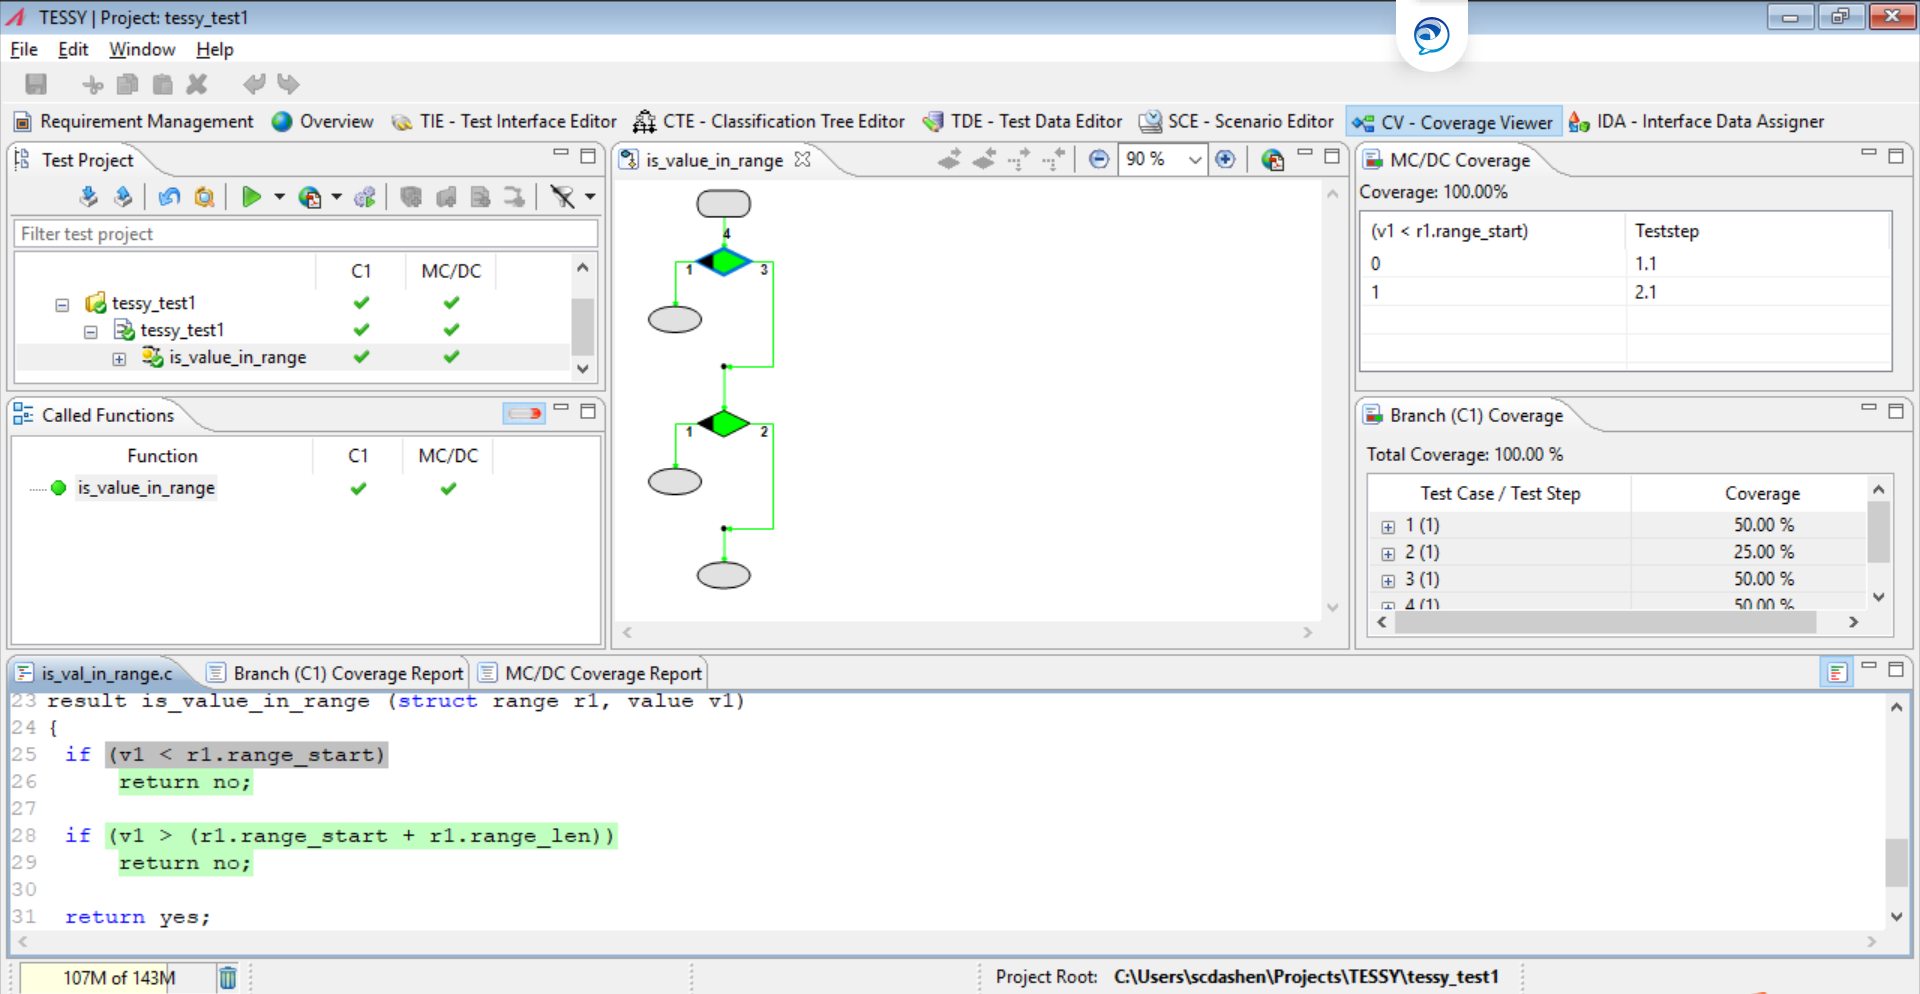The image size is (1920, 994).
Task: Open CTE - Classification Tree Editor perspective
Action: tap(769, 121)
